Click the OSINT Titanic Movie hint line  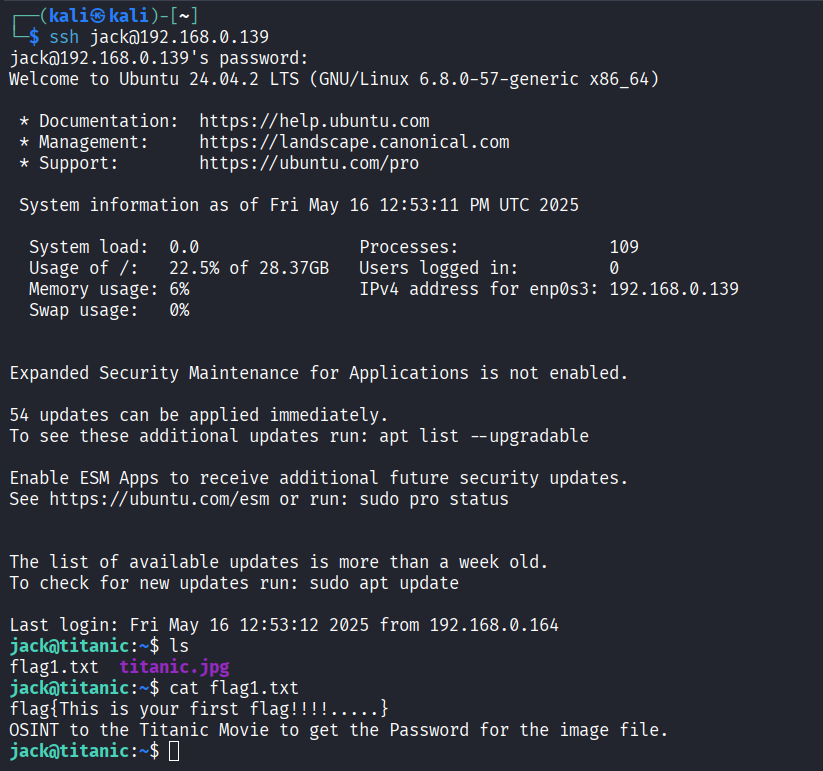click(339, 730)
